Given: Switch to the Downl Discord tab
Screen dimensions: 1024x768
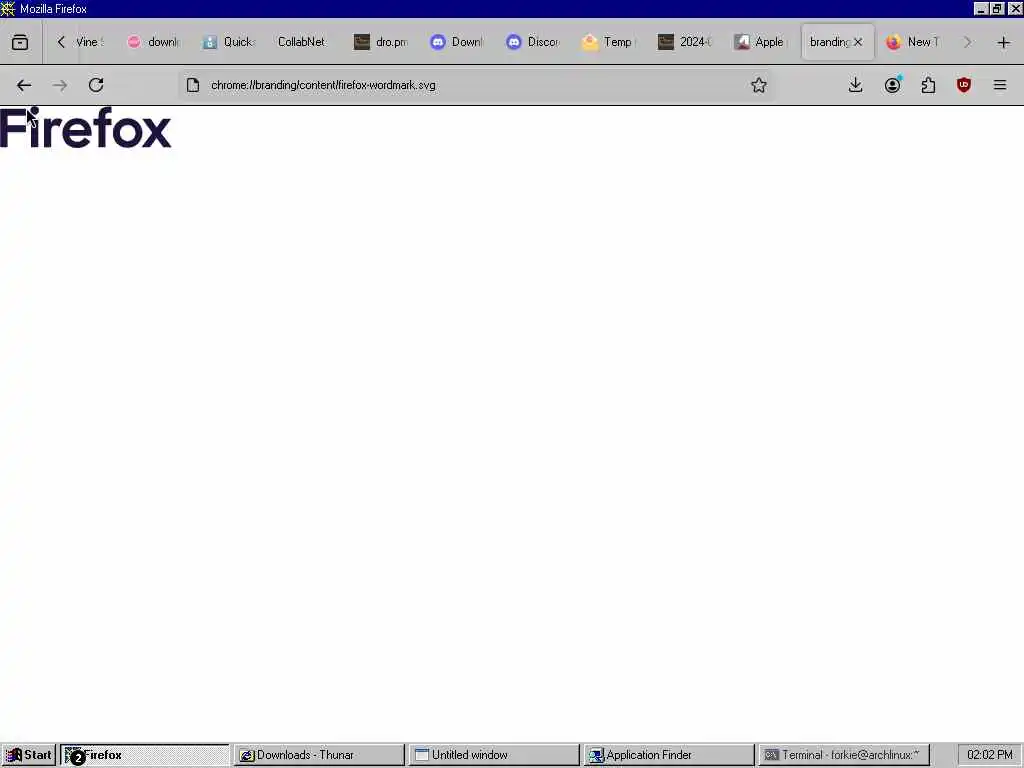Looking at the screenshot, I should tap(456, 42).
